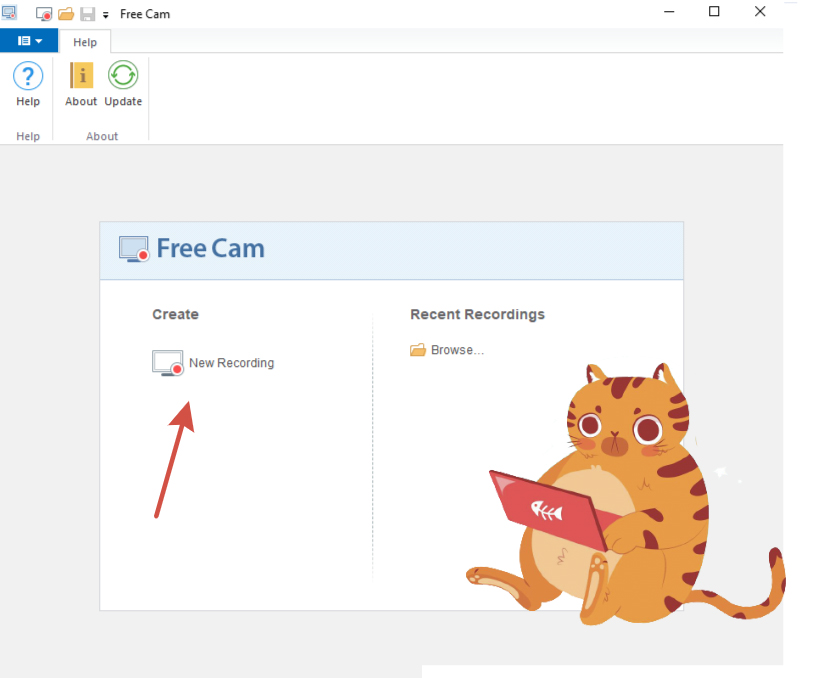Click New Recording icon in title bar
The height and width of the screenshot is (678, 814).
point(44,14)
